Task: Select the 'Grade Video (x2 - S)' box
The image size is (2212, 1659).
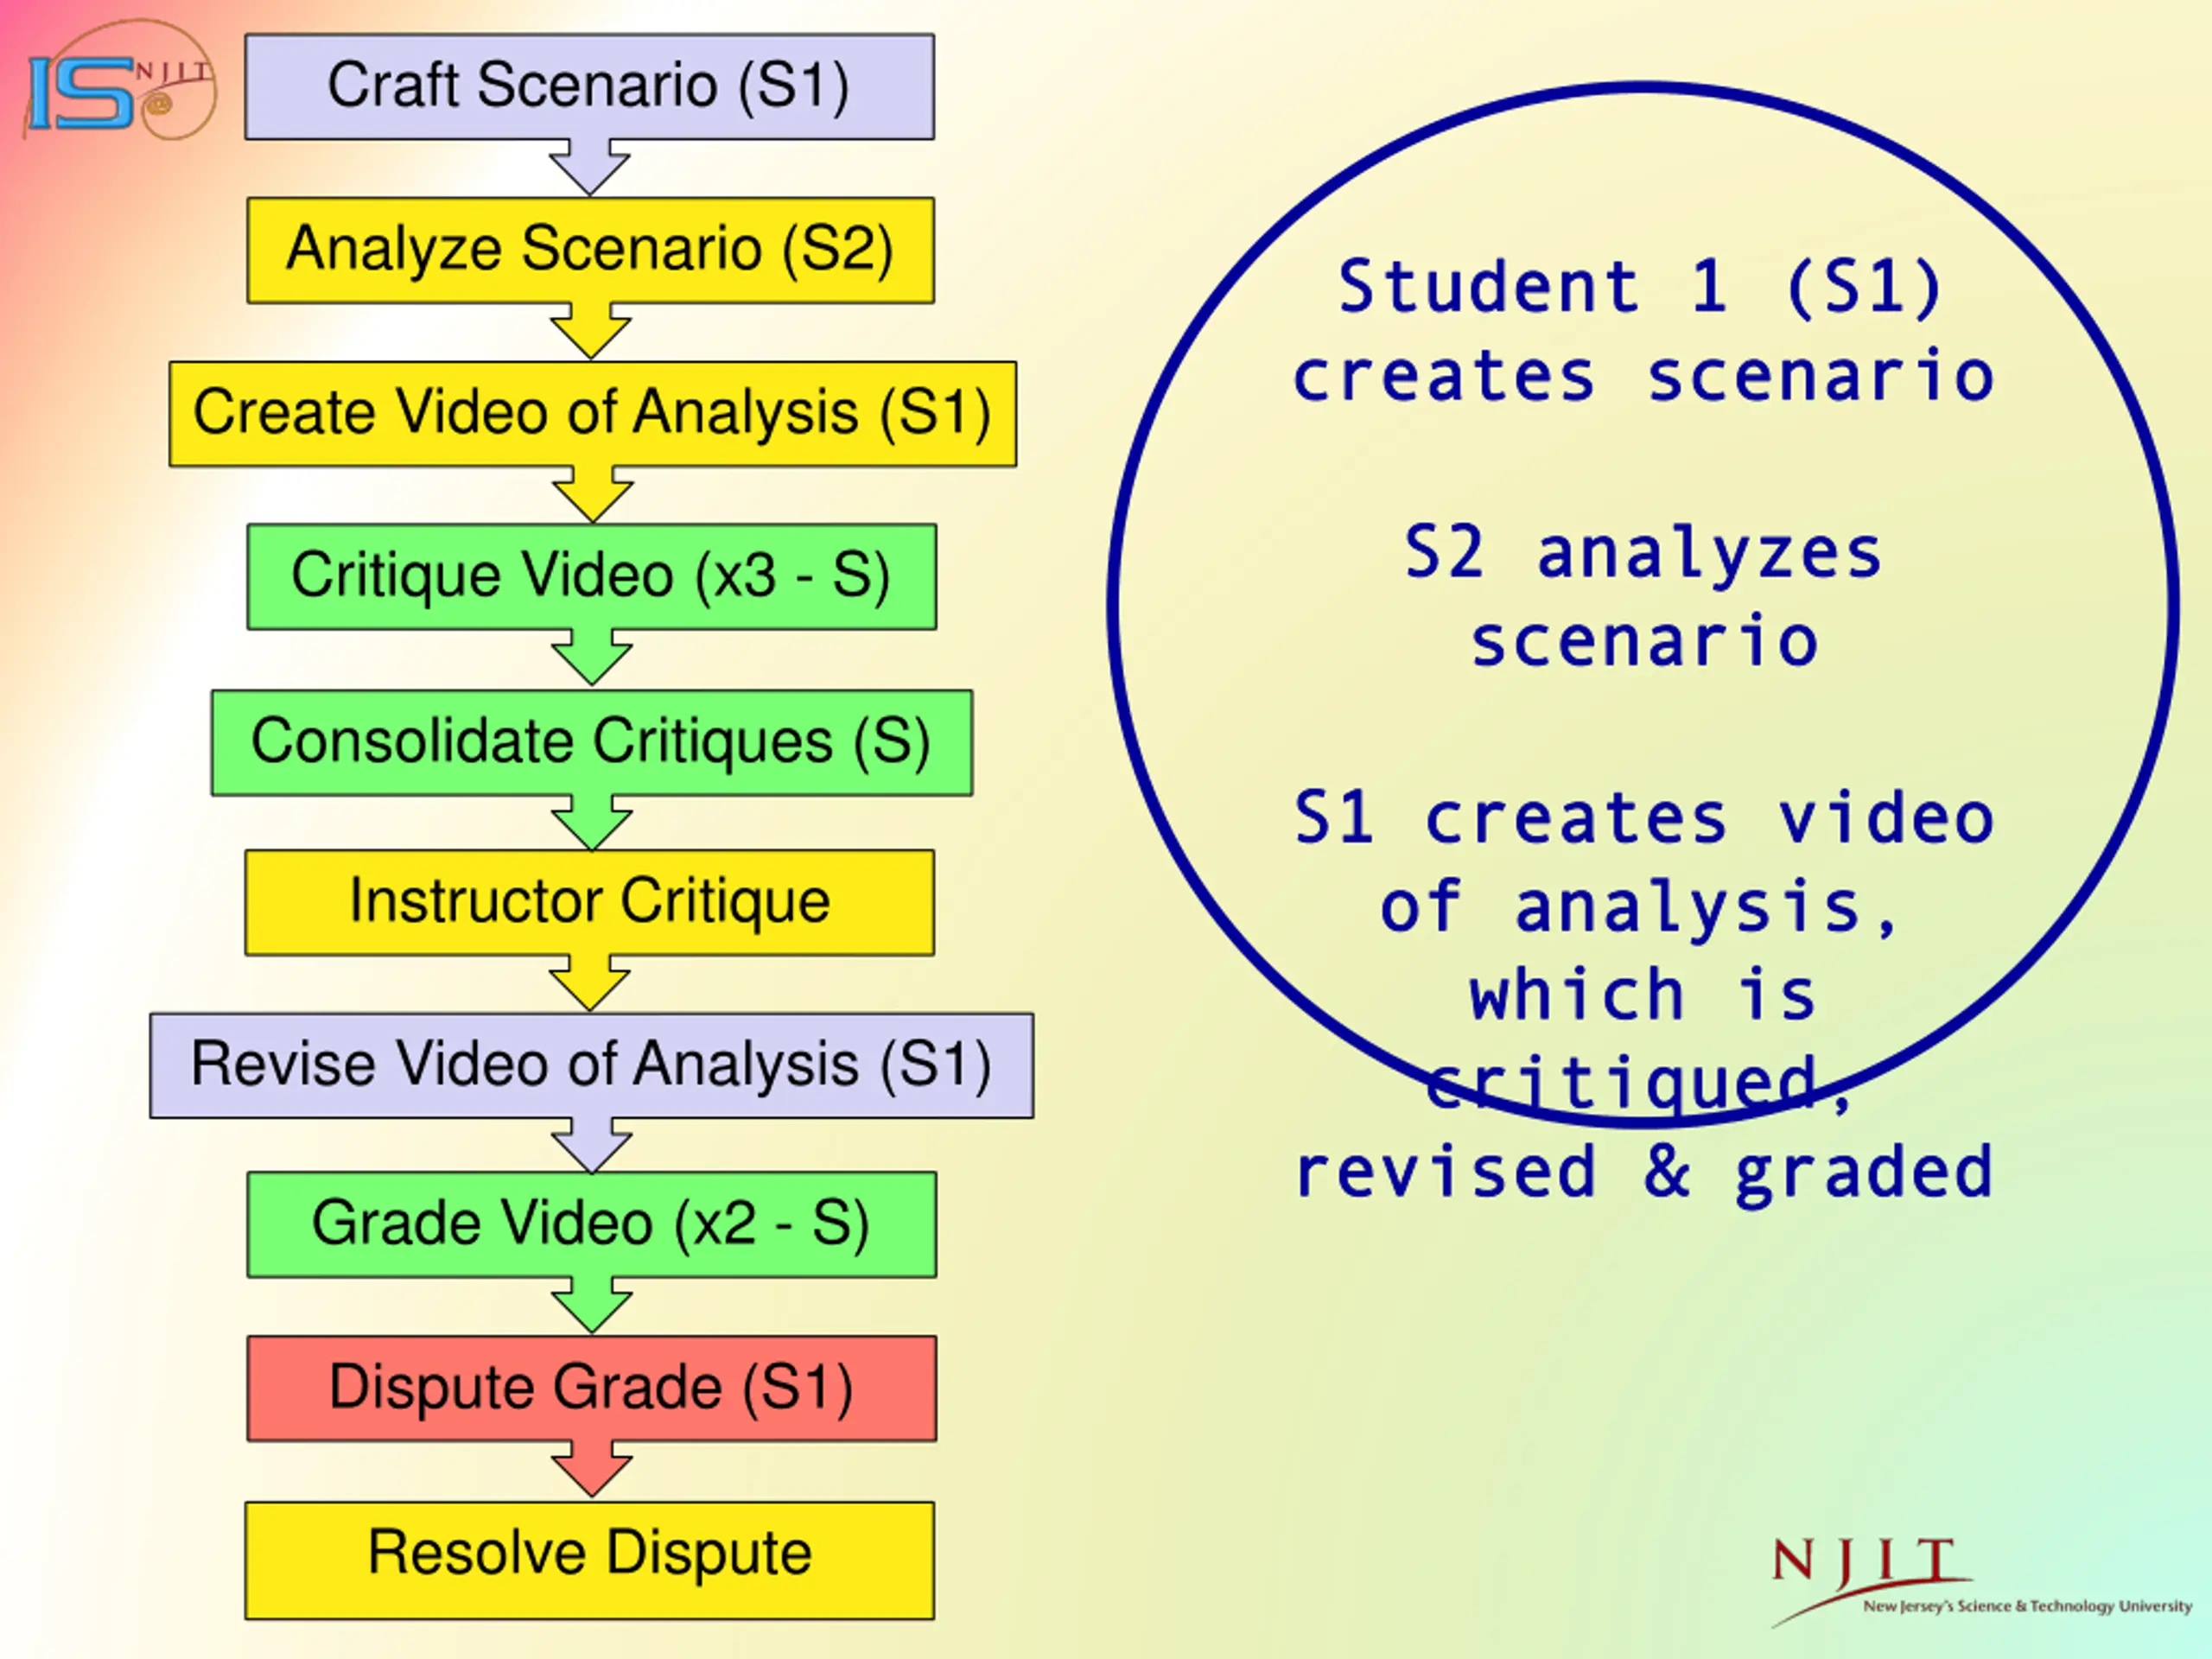Action: [592, 1225]
